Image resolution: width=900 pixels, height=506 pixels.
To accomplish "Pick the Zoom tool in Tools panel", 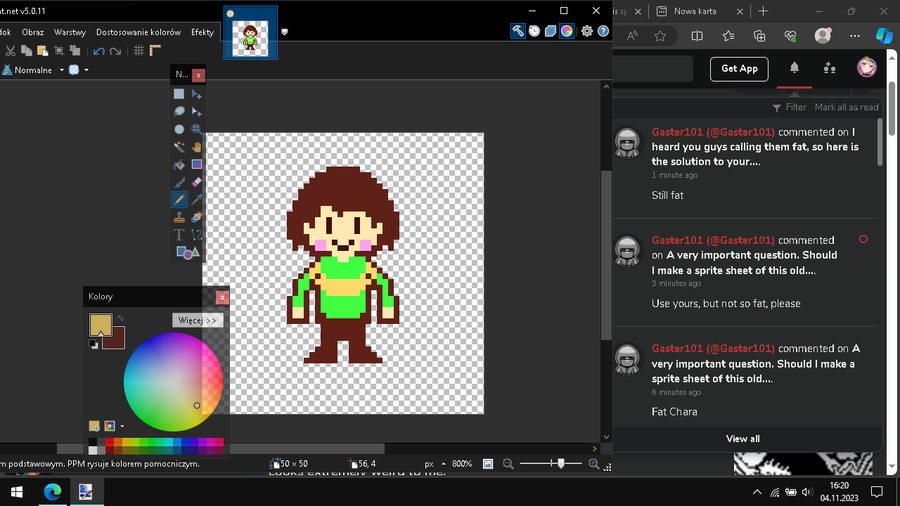I will [196, 129].
